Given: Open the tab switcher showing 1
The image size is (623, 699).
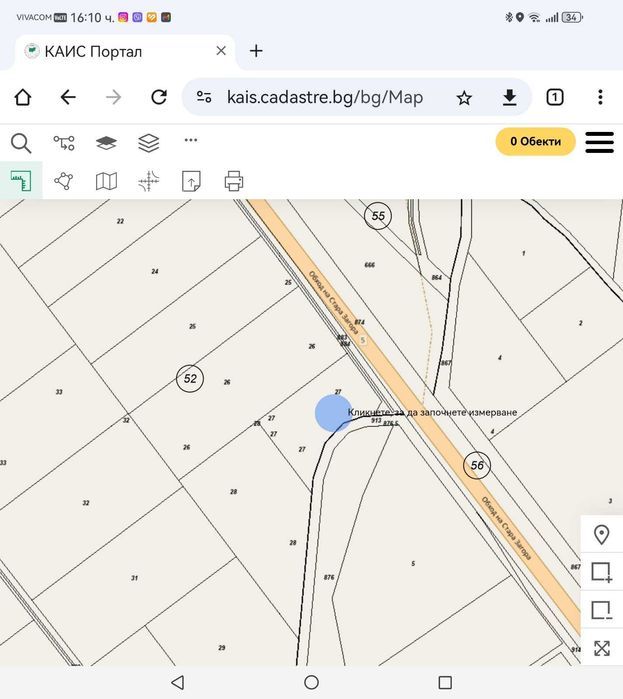Looking at the screenshot, I should pyautogui.click(x=555, y=97).
